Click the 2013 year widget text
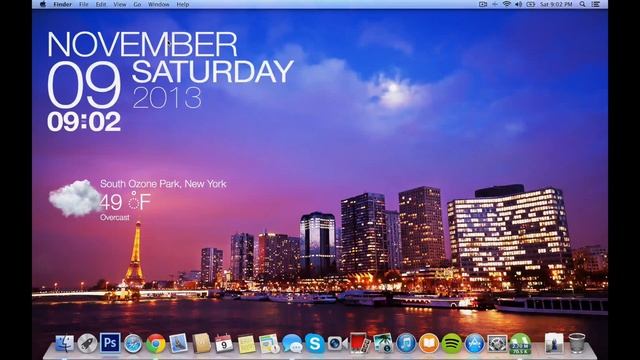The height and width of the screenshot is (360, 640). [x=167, y=98]
